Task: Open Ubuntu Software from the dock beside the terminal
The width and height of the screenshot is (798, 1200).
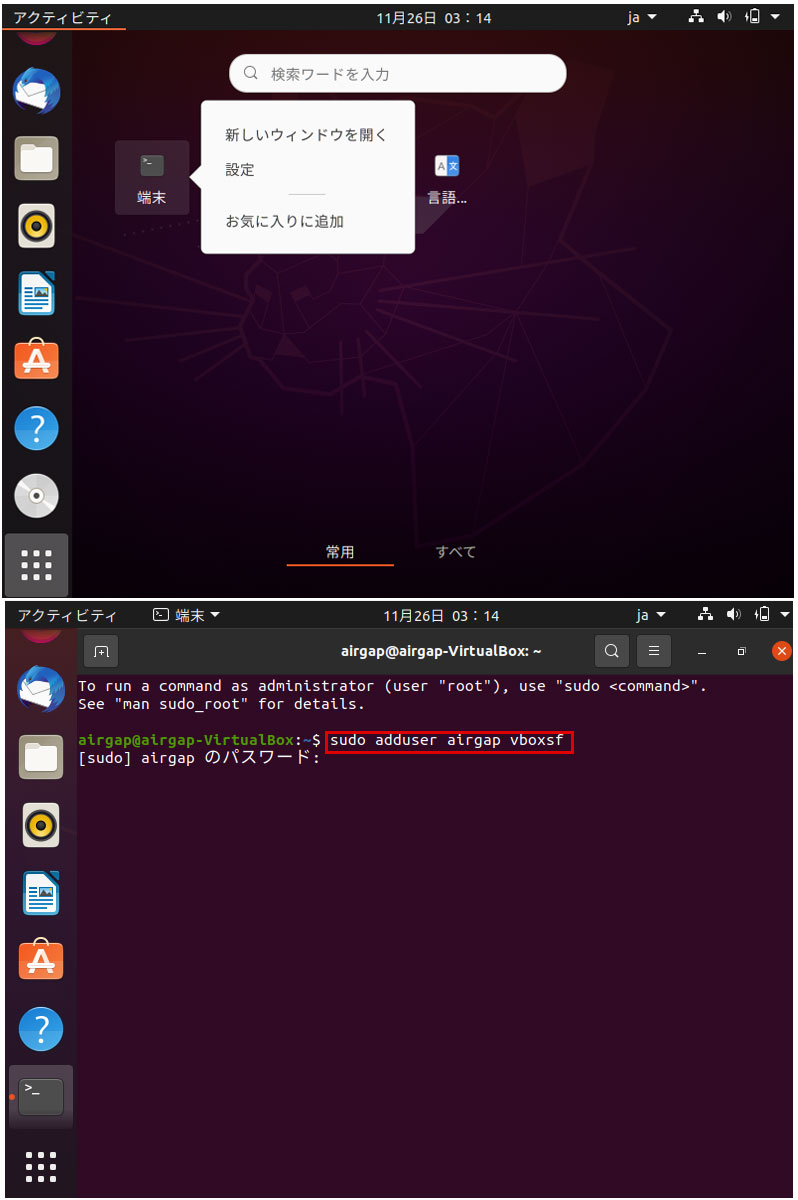Action: click(x=41, y=960)
